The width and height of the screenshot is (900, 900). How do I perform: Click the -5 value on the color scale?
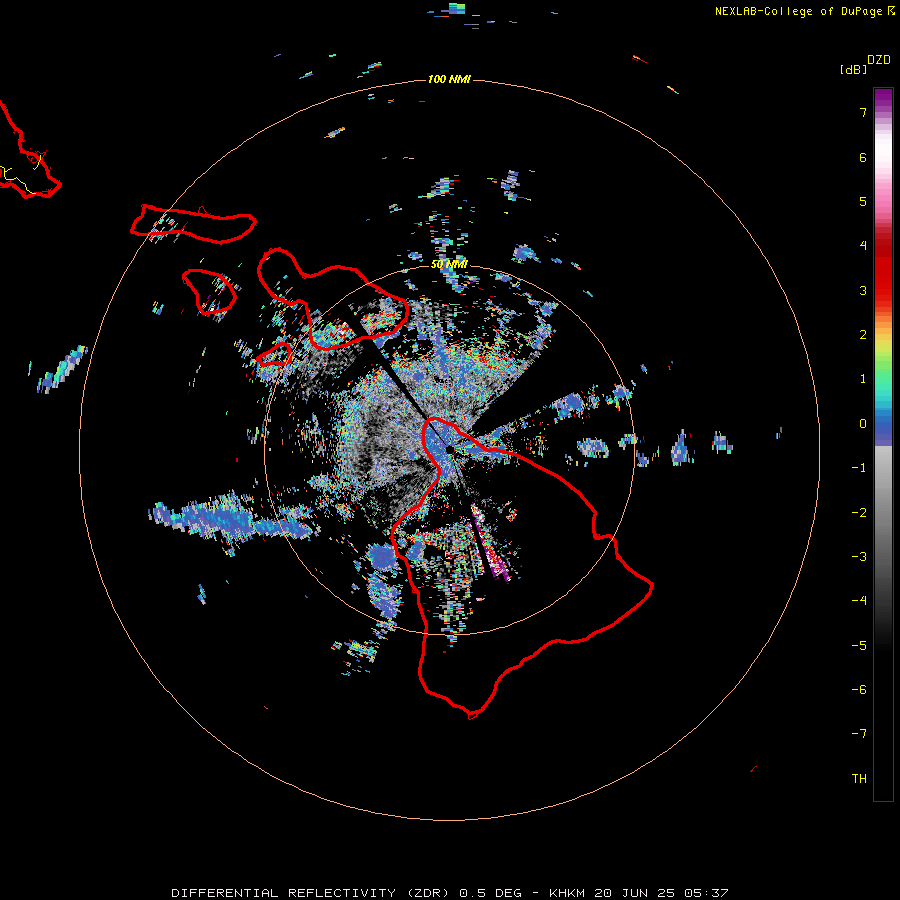(859, 646)
